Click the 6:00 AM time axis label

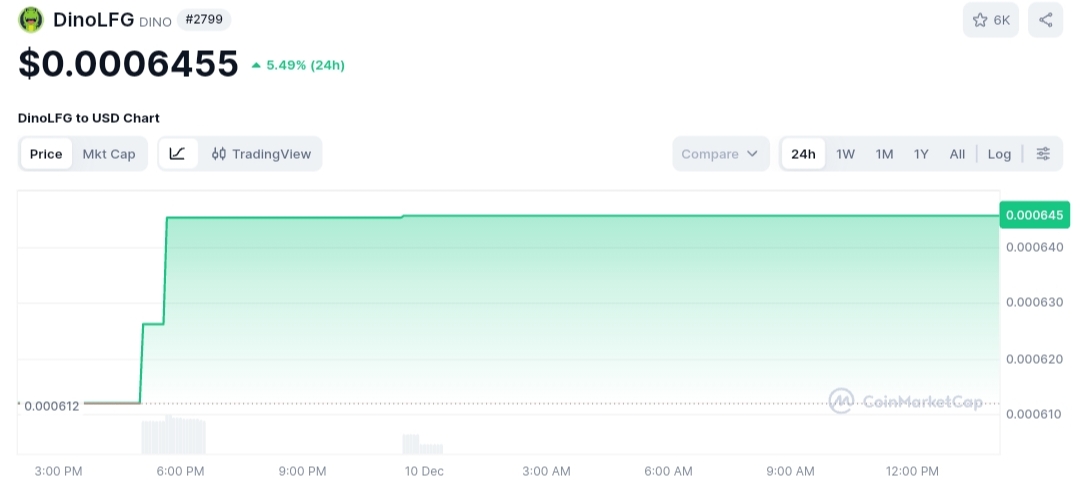click(668, 472)
